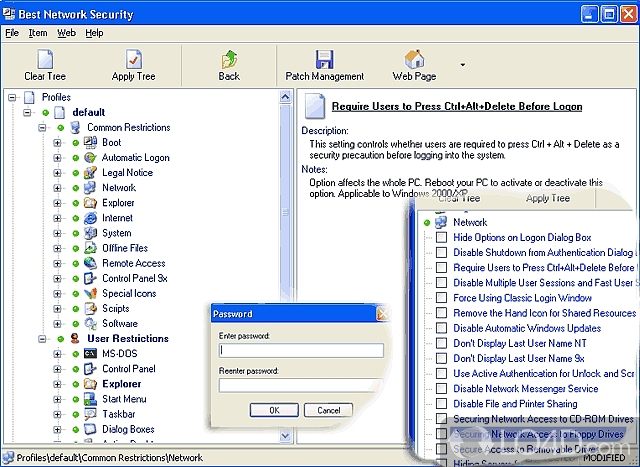Click Don't Display Last User Name 9x
The height and width of the screenshot is (467, 640).
(519, 358)
